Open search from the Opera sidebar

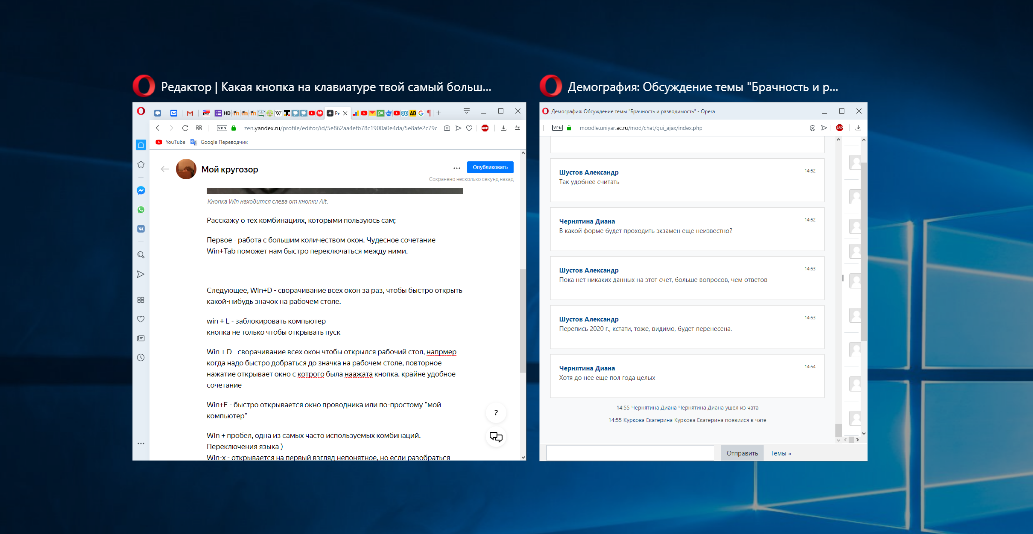(141, 254)
